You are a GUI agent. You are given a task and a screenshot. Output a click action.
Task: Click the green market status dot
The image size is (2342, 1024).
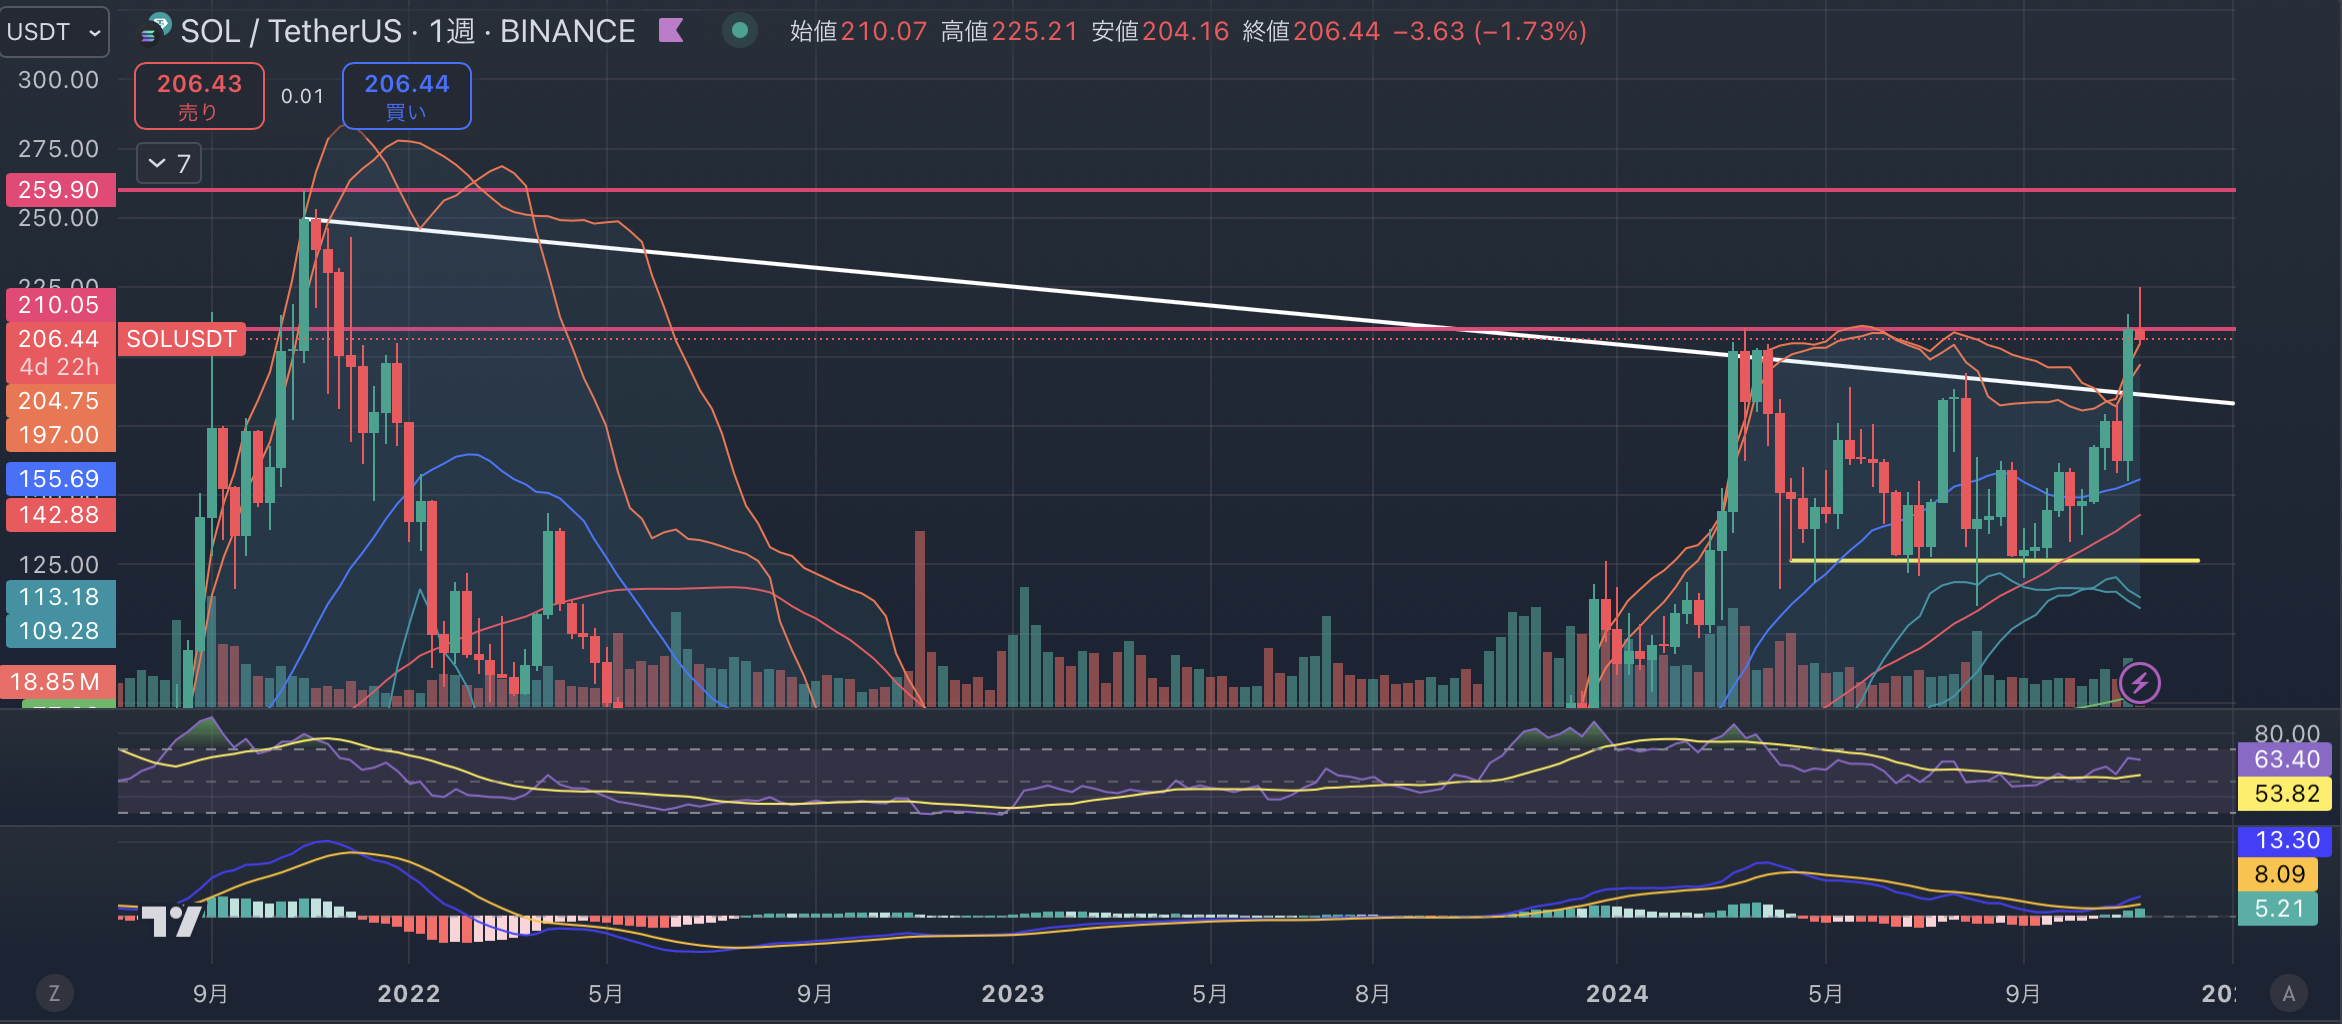pos(740,31)
